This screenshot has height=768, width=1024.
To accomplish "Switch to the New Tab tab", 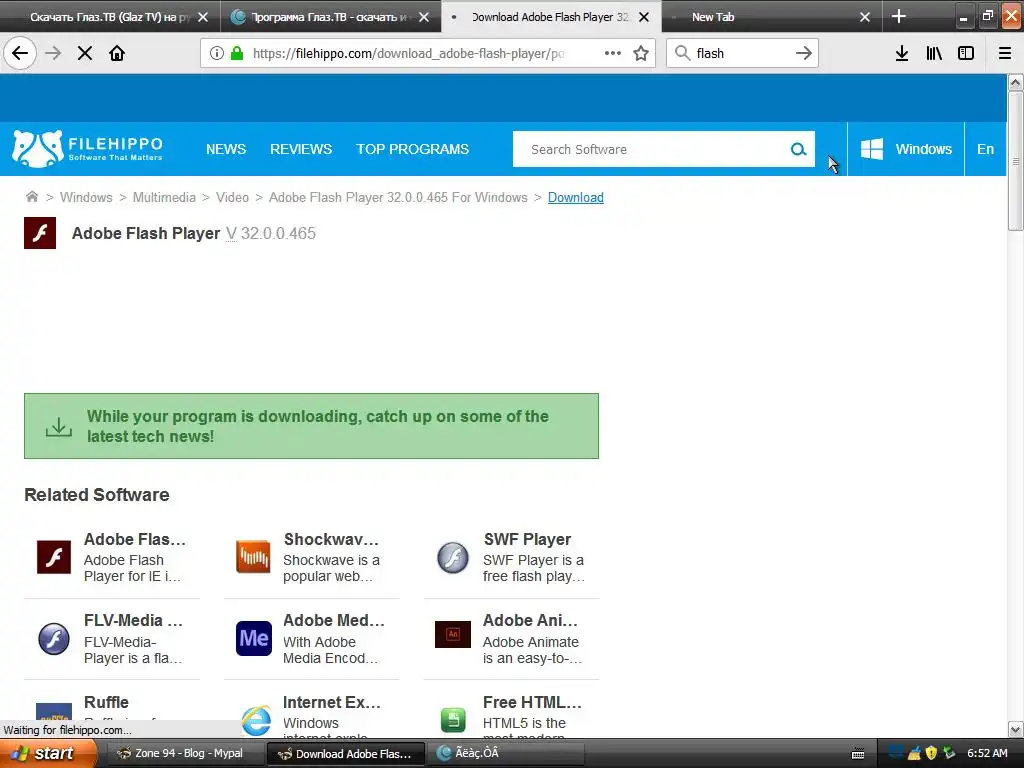I will pos(712,17).
